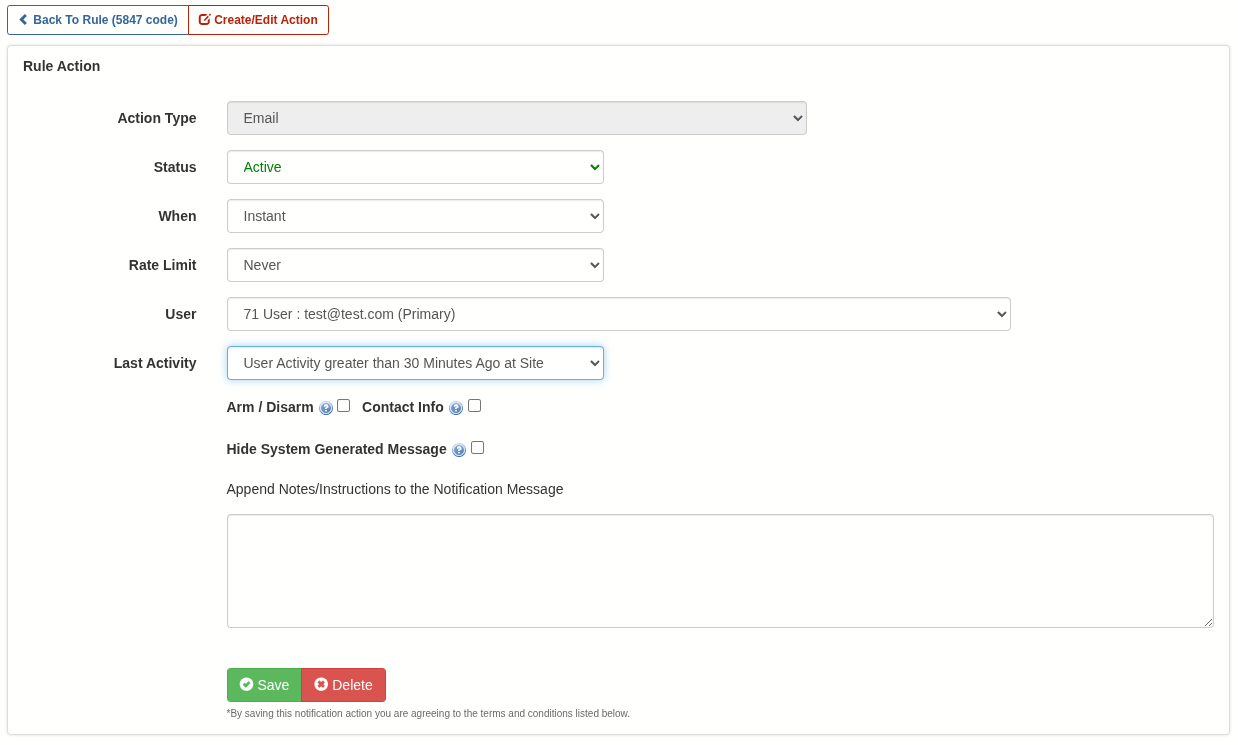Enable the Arm / Disarm checkbox
The height and width of the screenshot is (745, 1238).
coord(343,405)
